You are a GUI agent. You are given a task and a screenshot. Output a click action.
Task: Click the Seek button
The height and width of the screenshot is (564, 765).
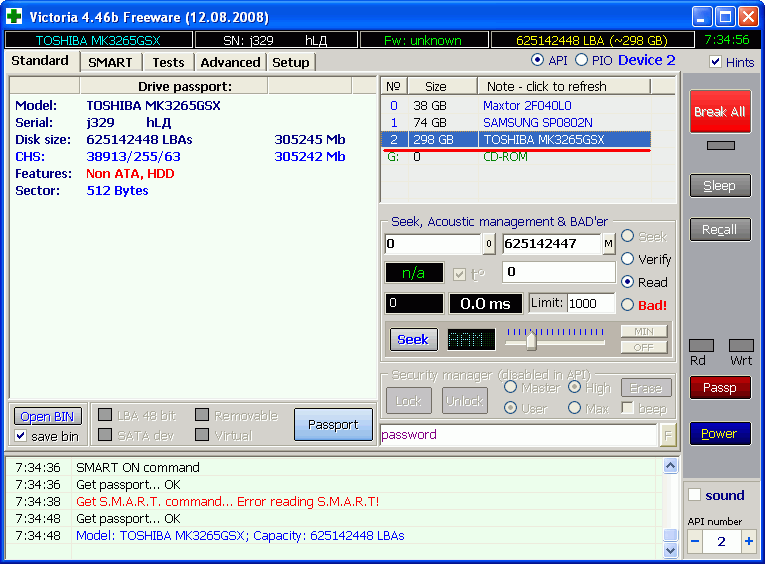[x=413, y=339]
